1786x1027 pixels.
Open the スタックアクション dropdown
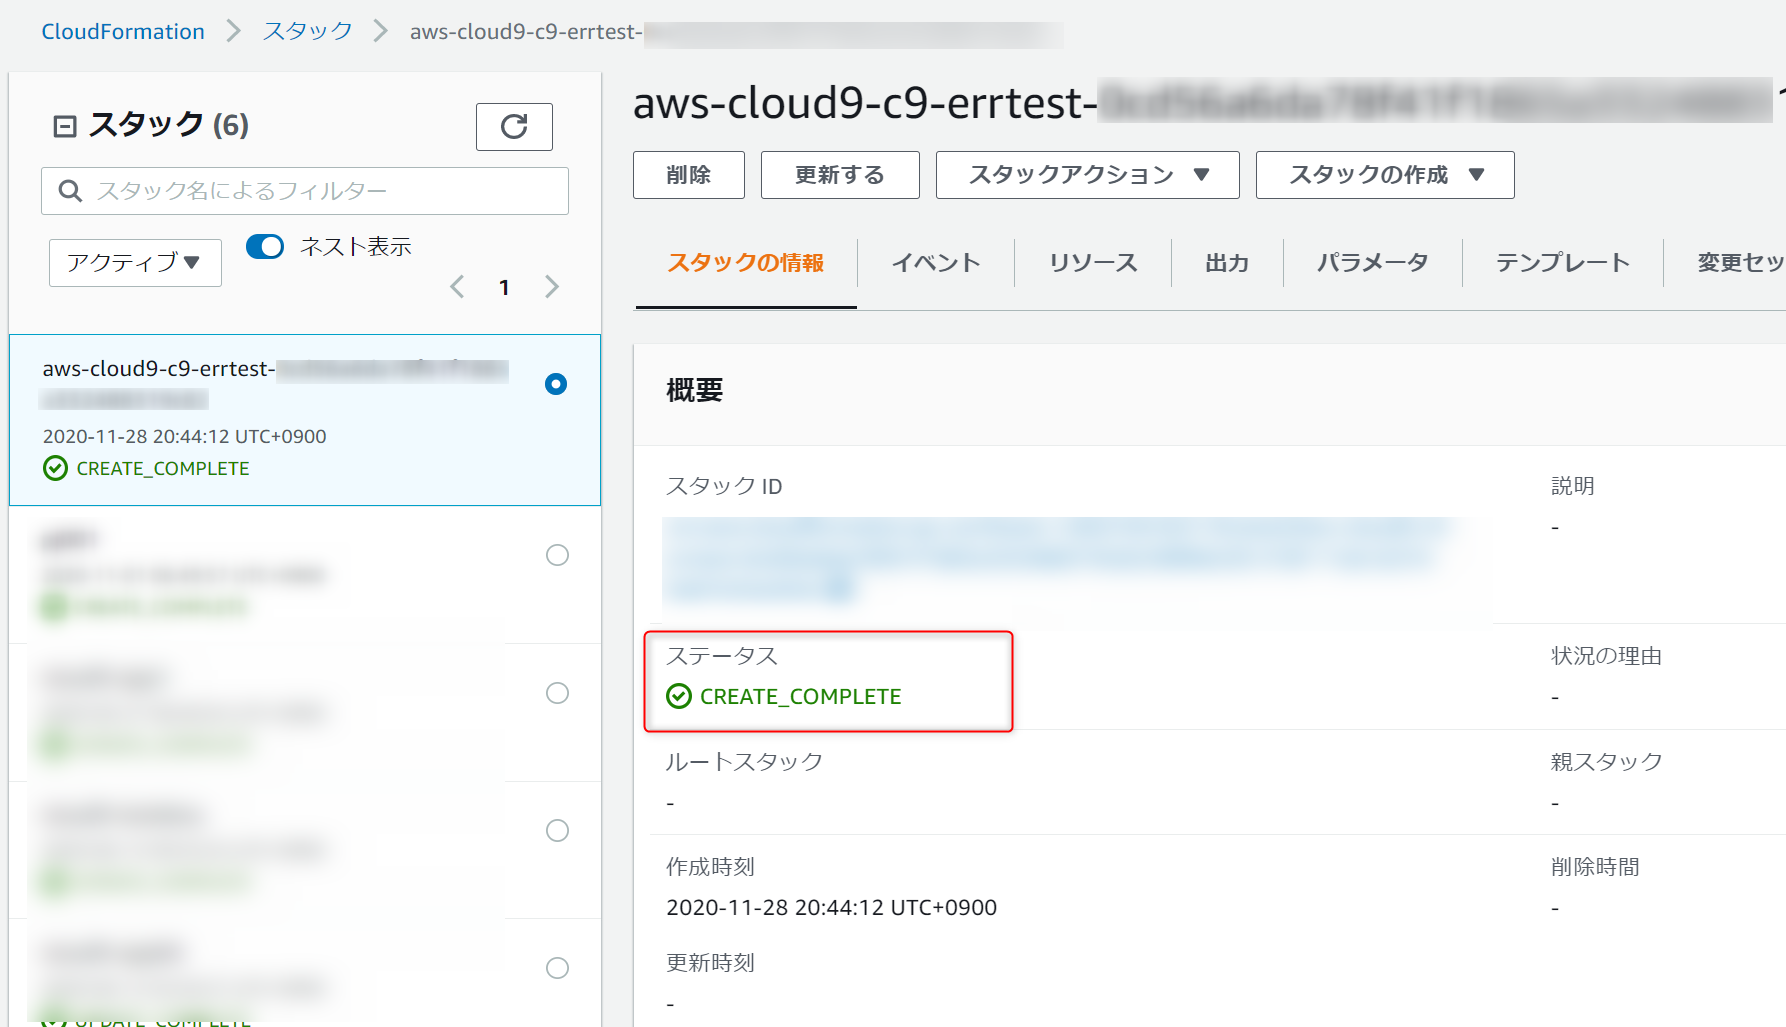point(1087,175)
